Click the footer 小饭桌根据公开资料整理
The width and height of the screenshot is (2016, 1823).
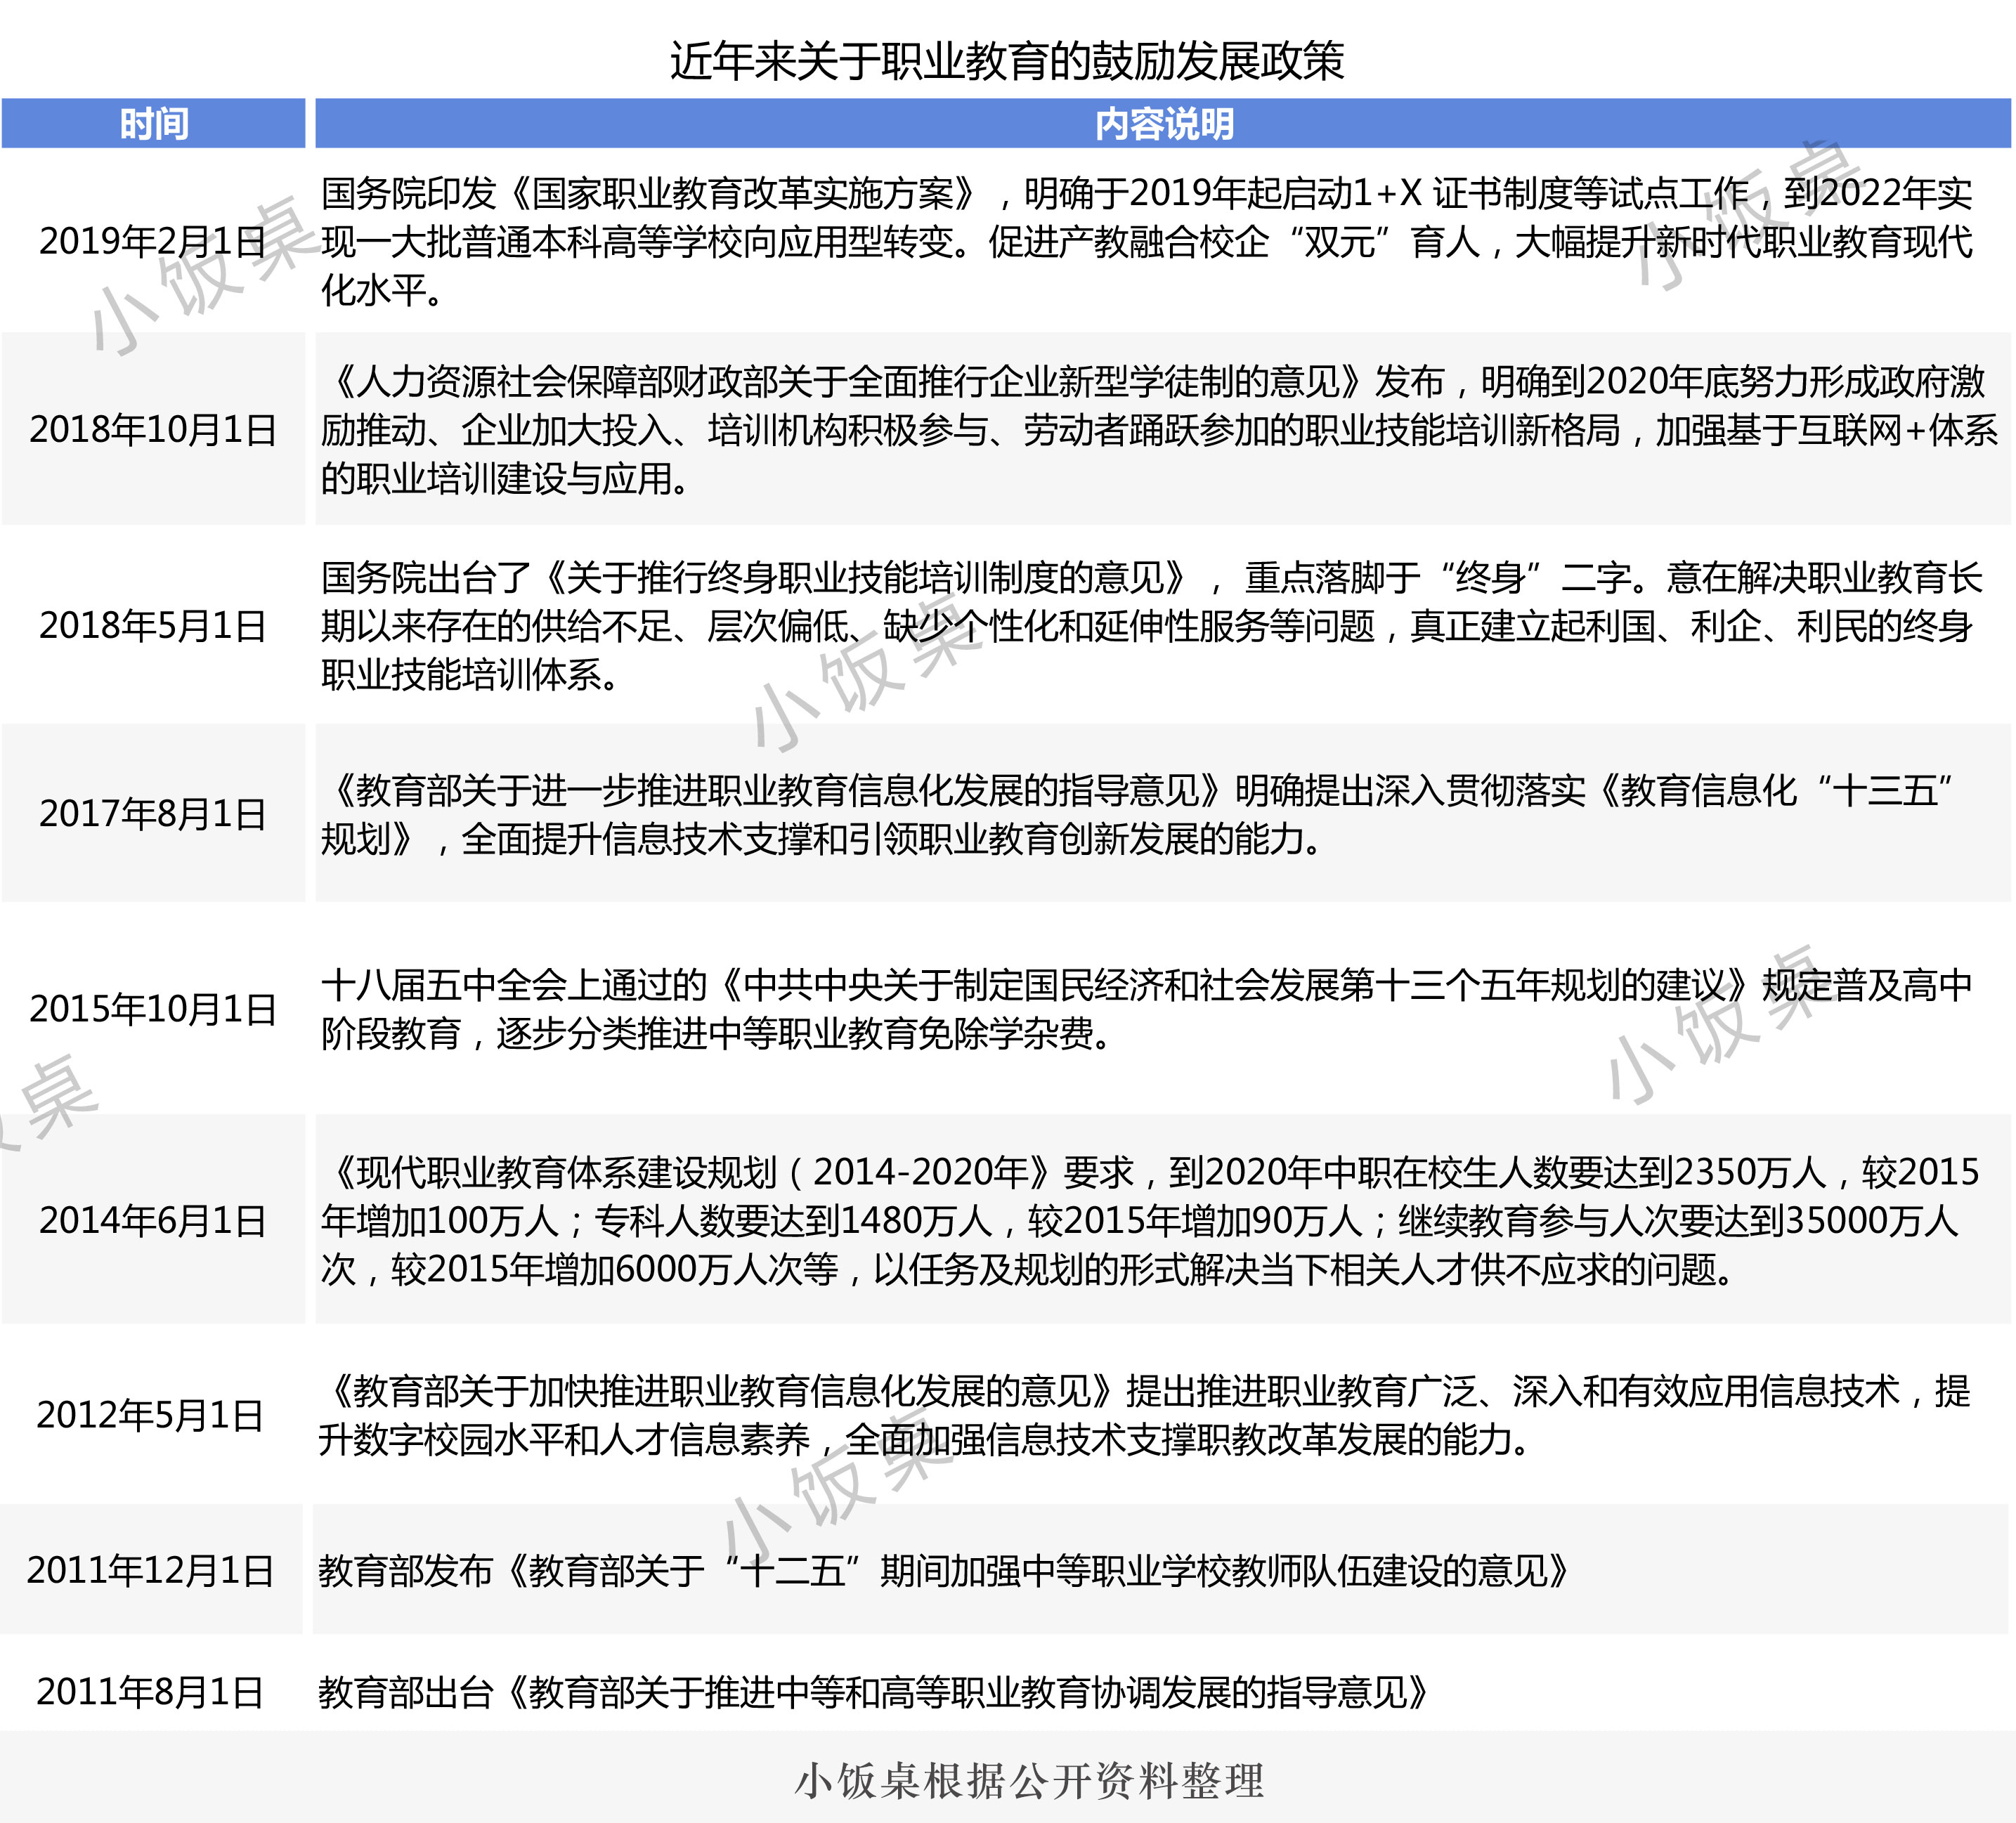pos(1030,1781)
